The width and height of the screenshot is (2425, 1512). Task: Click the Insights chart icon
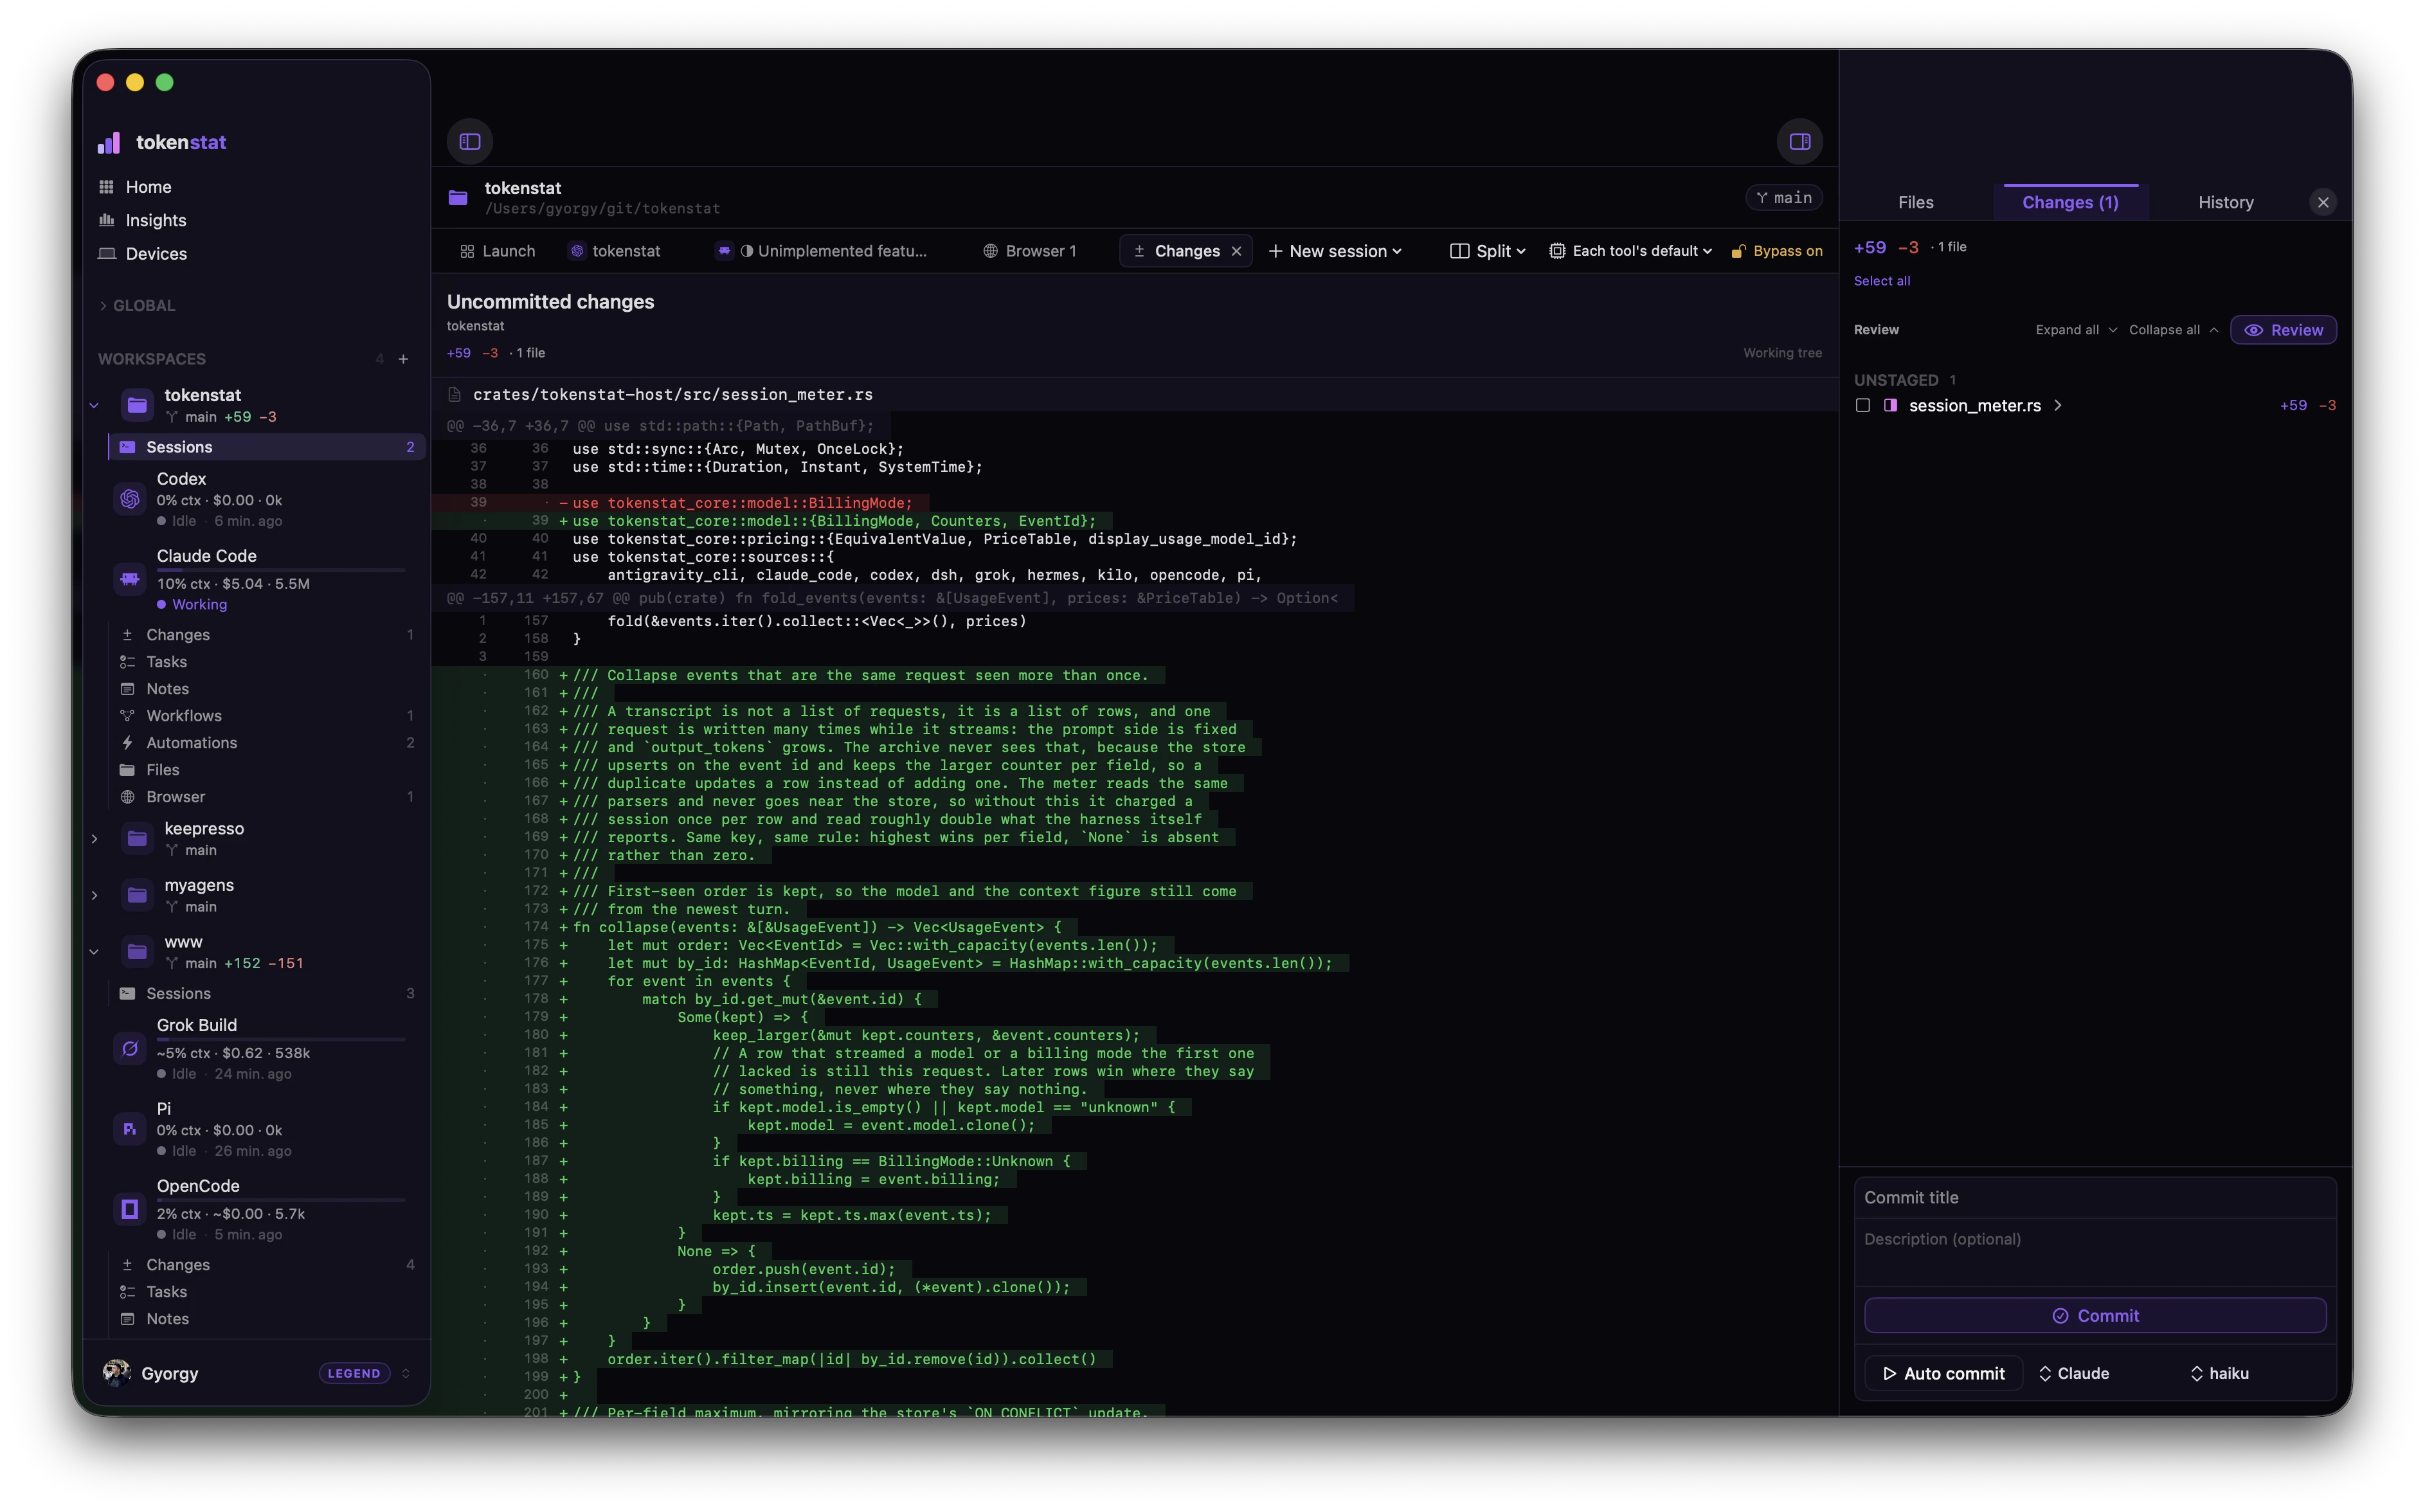pyautogui.click(x=106, y=220)
